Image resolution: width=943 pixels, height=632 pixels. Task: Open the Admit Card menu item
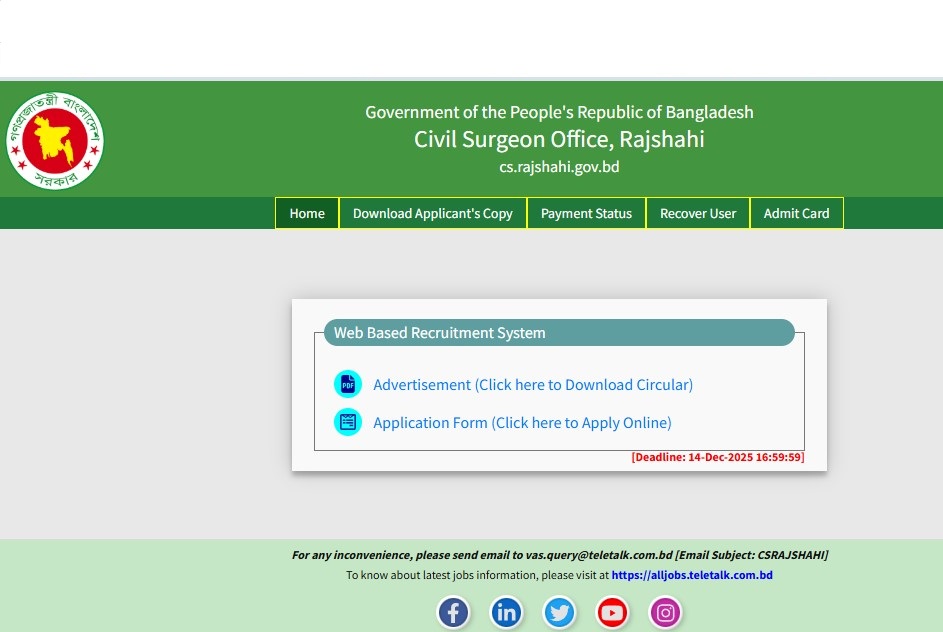pos(796,213)
